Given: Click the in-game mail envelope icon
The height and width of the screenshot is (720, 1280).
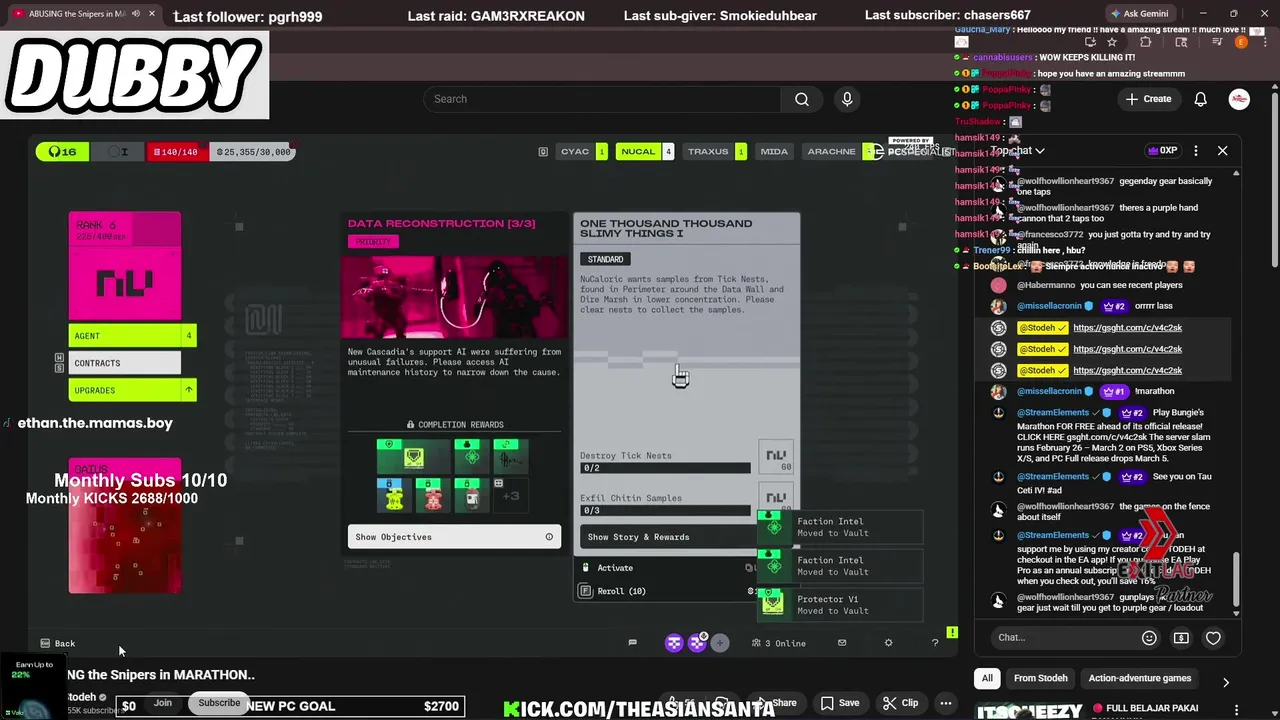Looking at the screenshot, I should [x=842, y=643].
